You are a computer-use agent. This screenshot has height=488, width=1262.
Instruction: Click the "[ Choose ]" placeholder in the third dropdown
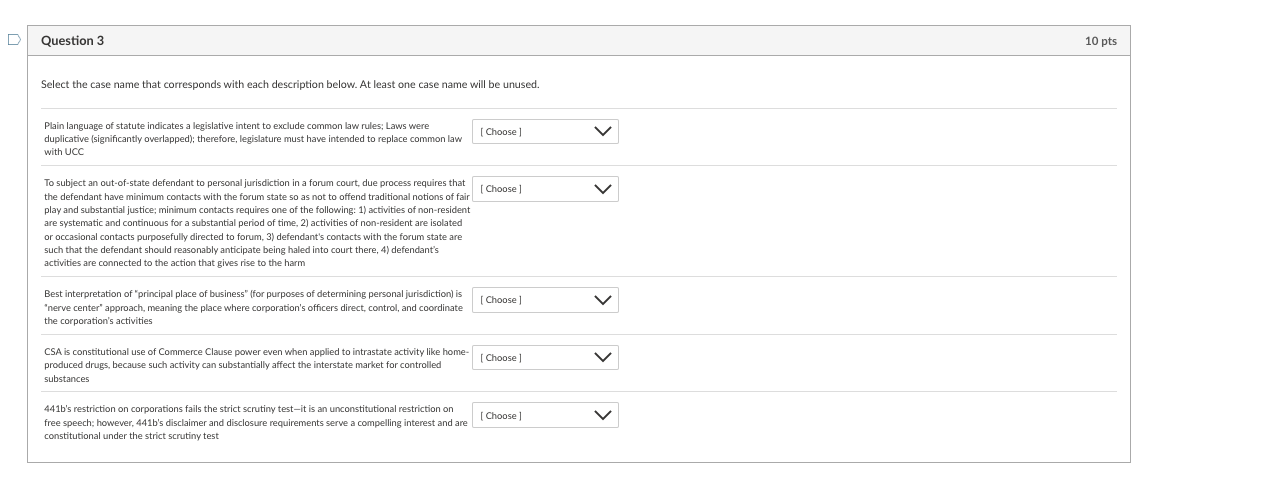502,300
